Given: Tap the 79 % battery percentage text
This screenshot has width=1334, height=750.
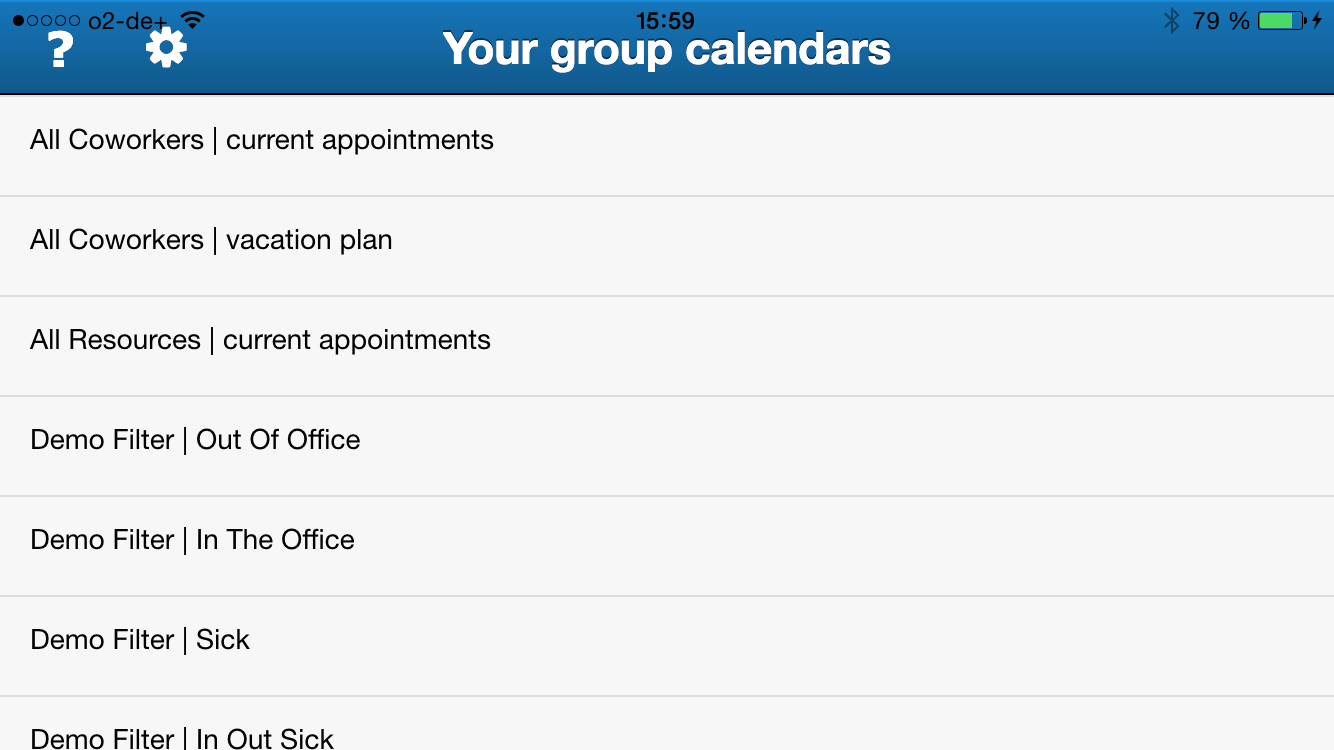Looking at the screenshot, I should click(x=1221, y=20).
